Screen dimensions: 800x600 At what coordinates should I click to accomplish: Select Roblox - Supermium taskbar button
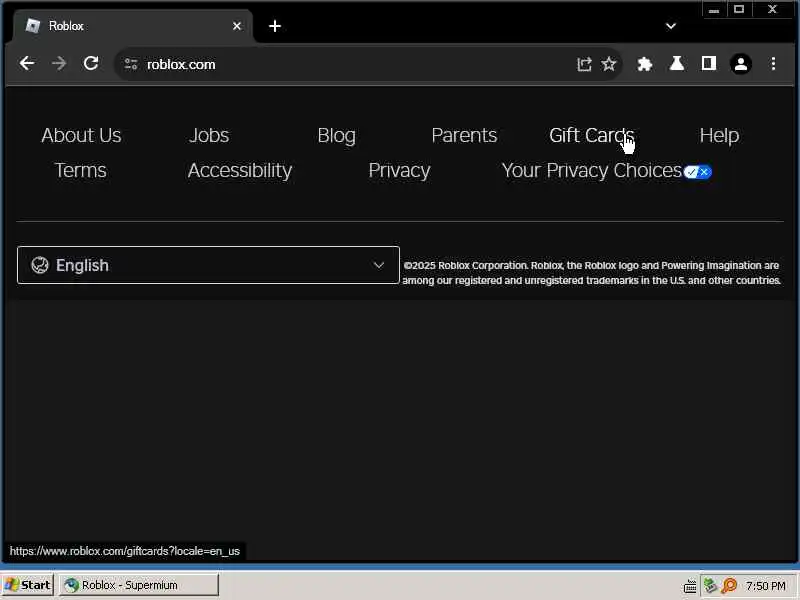[139, 585]
